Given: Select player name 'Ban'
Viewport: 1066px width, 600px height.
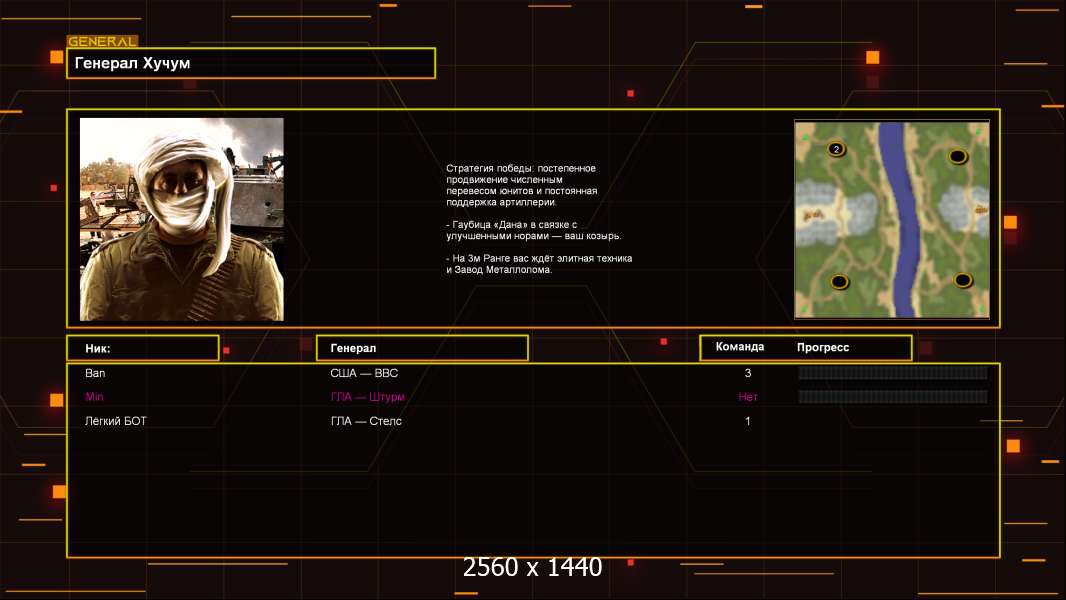Looking at the screenshot, I should coord(95,373).
